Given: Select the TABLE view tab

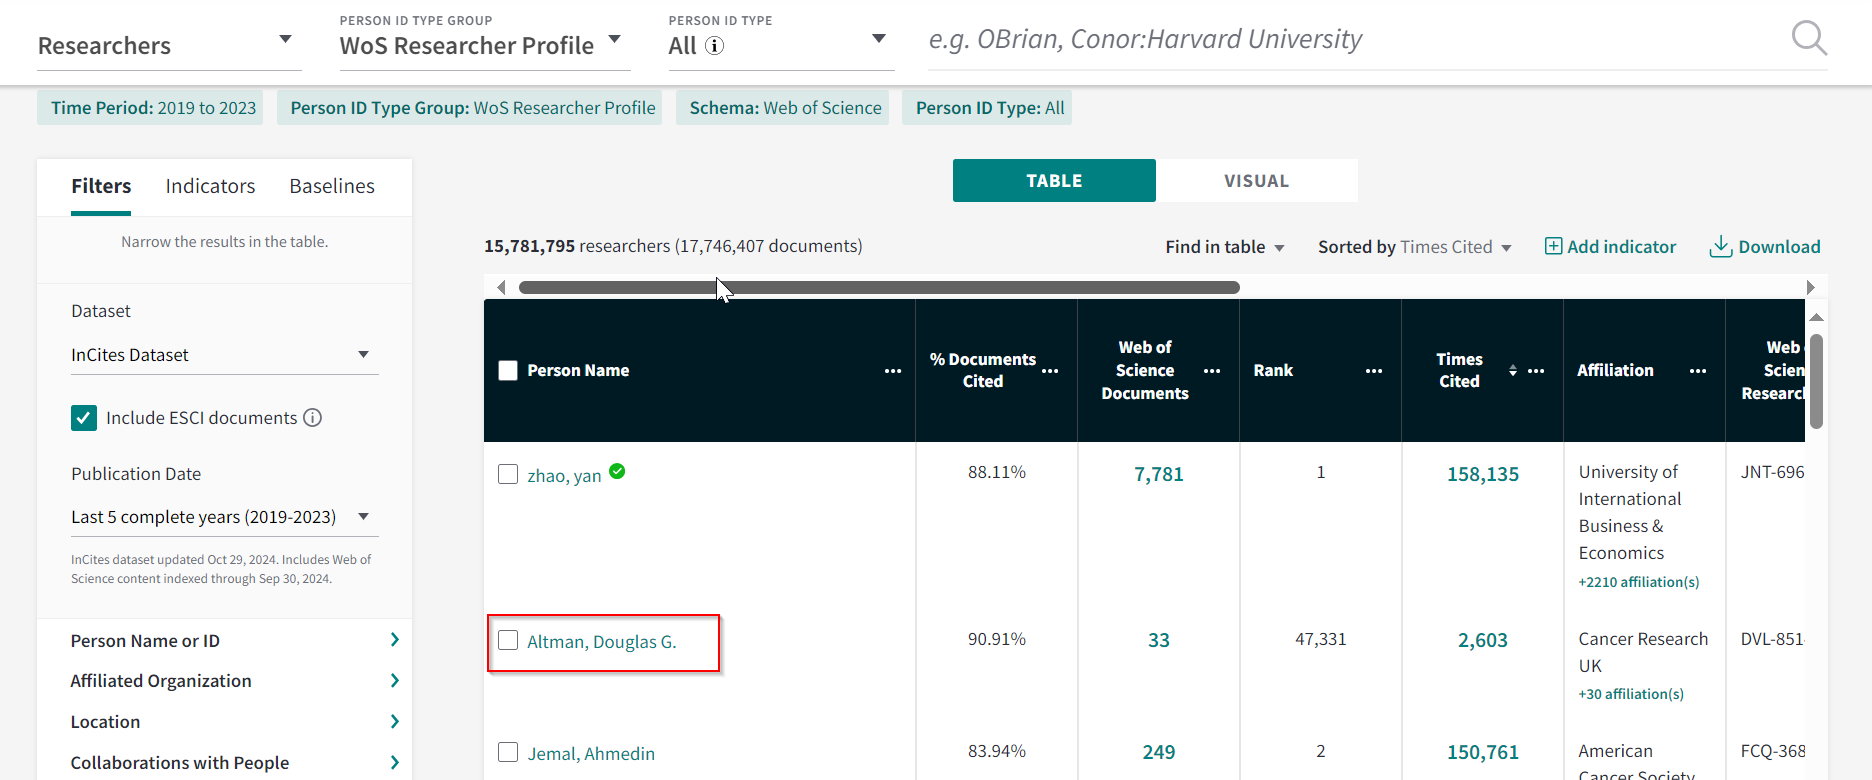Looking at the screenshot, I should [1054, 181].
